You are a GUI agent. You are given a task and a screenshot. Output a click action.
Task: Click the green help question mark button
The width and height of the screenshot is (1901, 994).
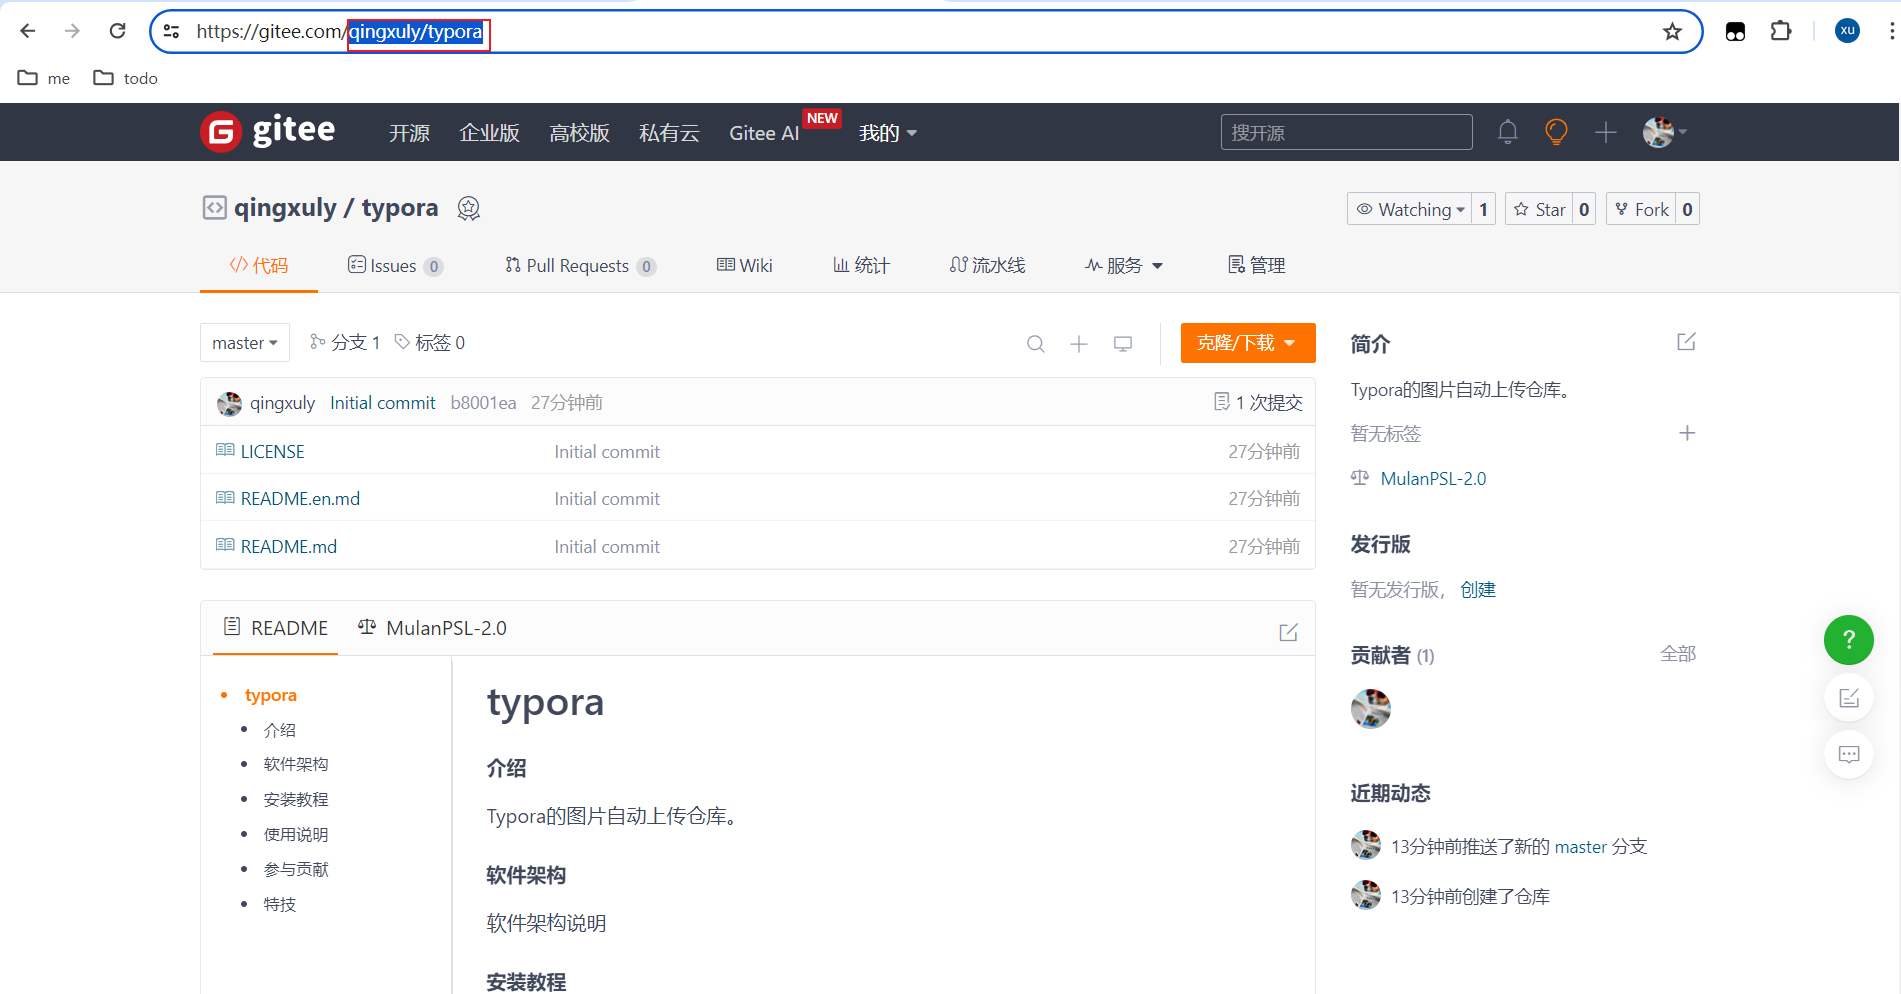1849,640
